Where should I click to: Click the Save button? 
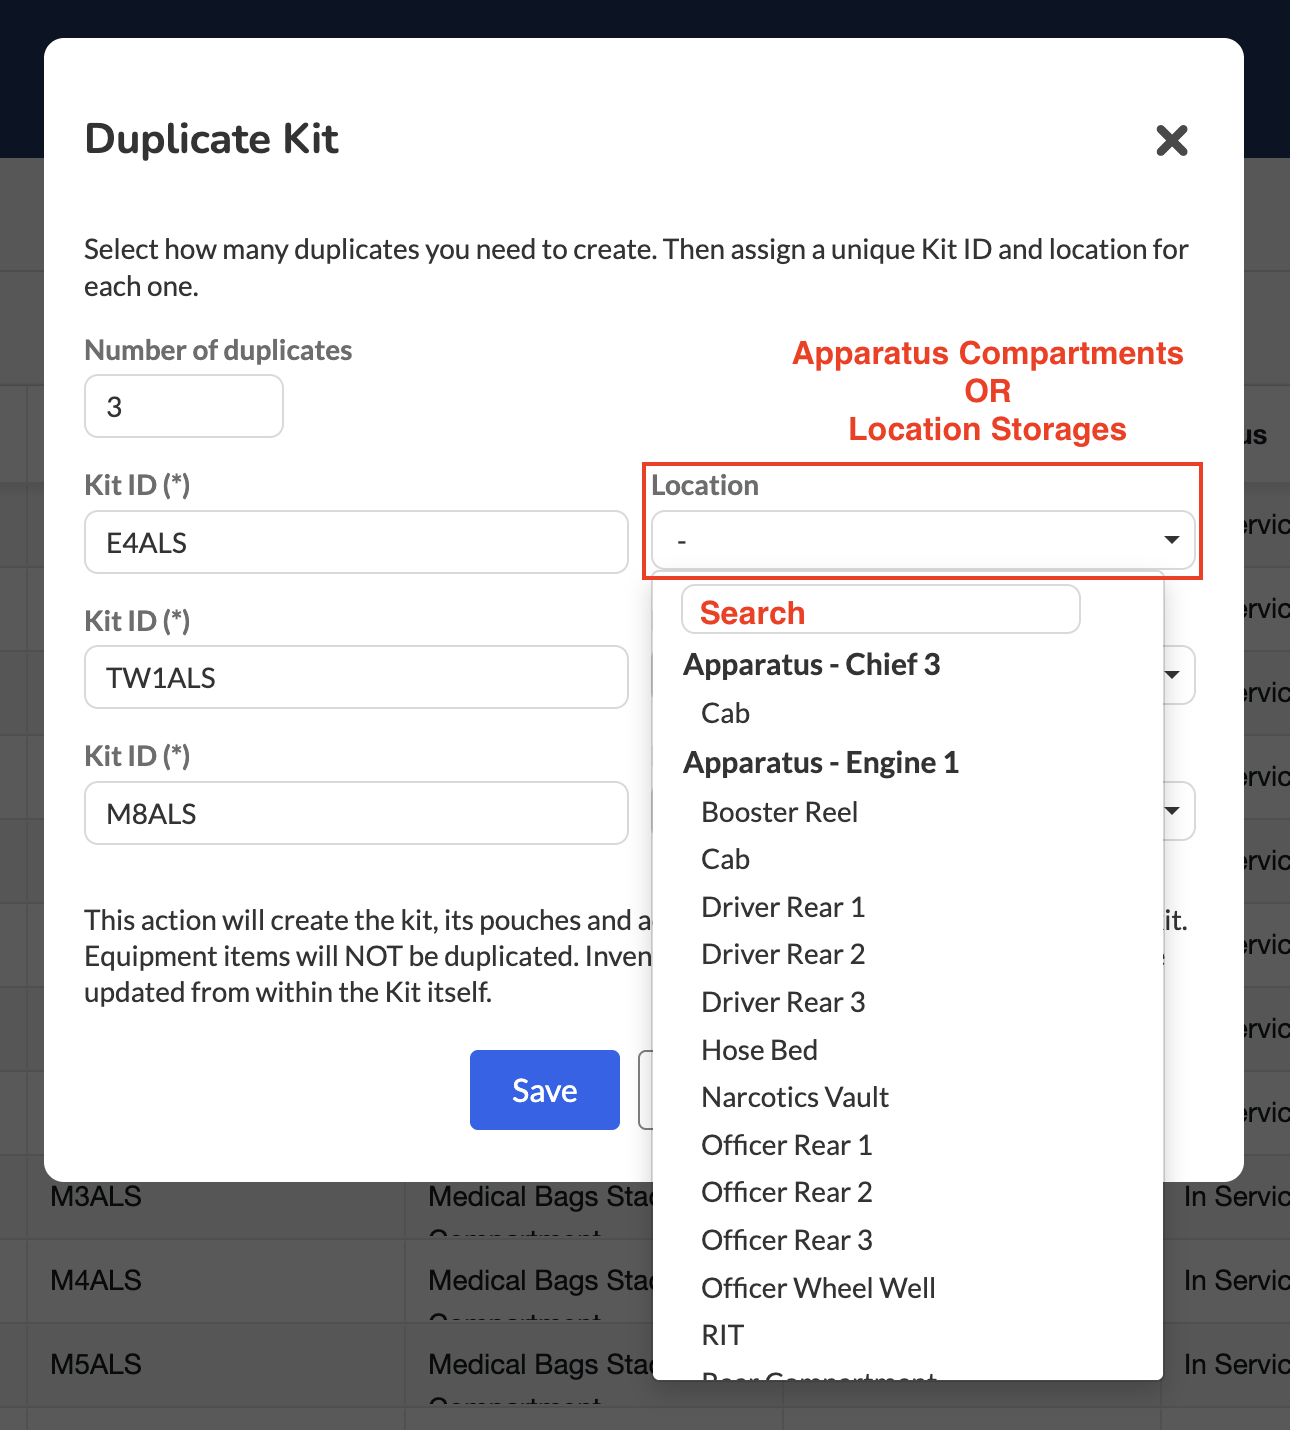pos(545,1090)
